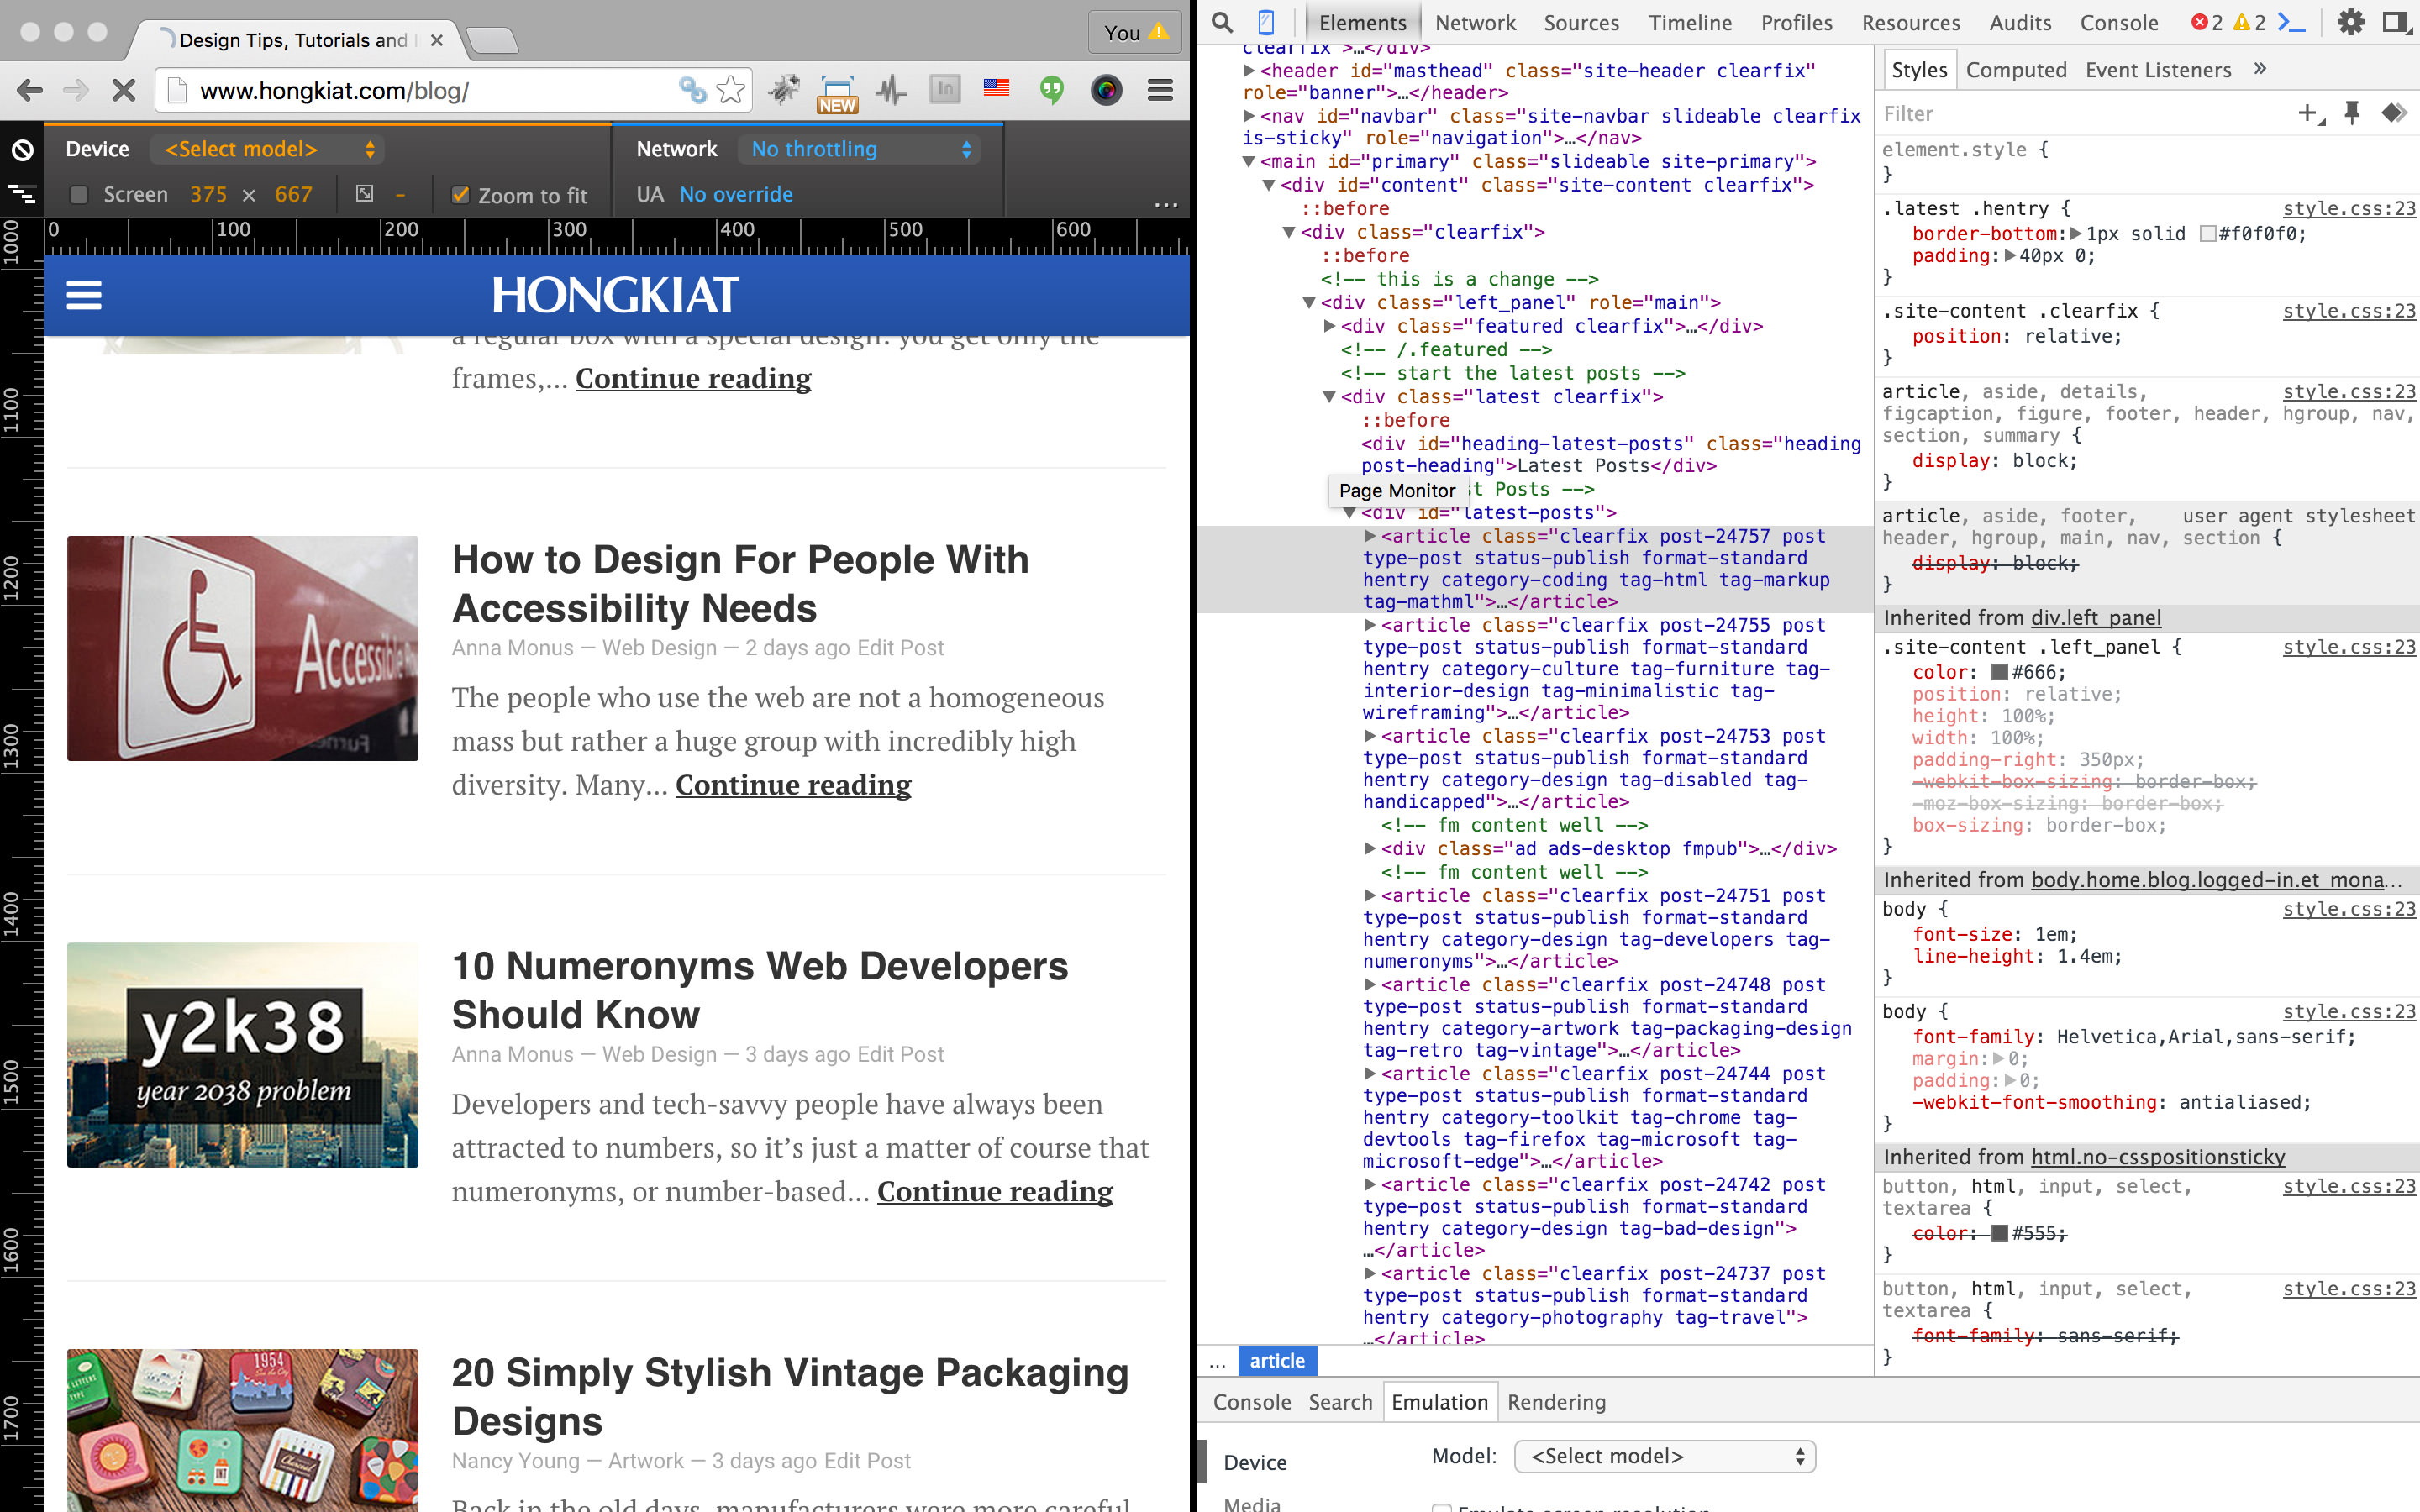Click the bookmark star in the address bar
This screenshot has width=2420, height=1512.
[732, 90]
